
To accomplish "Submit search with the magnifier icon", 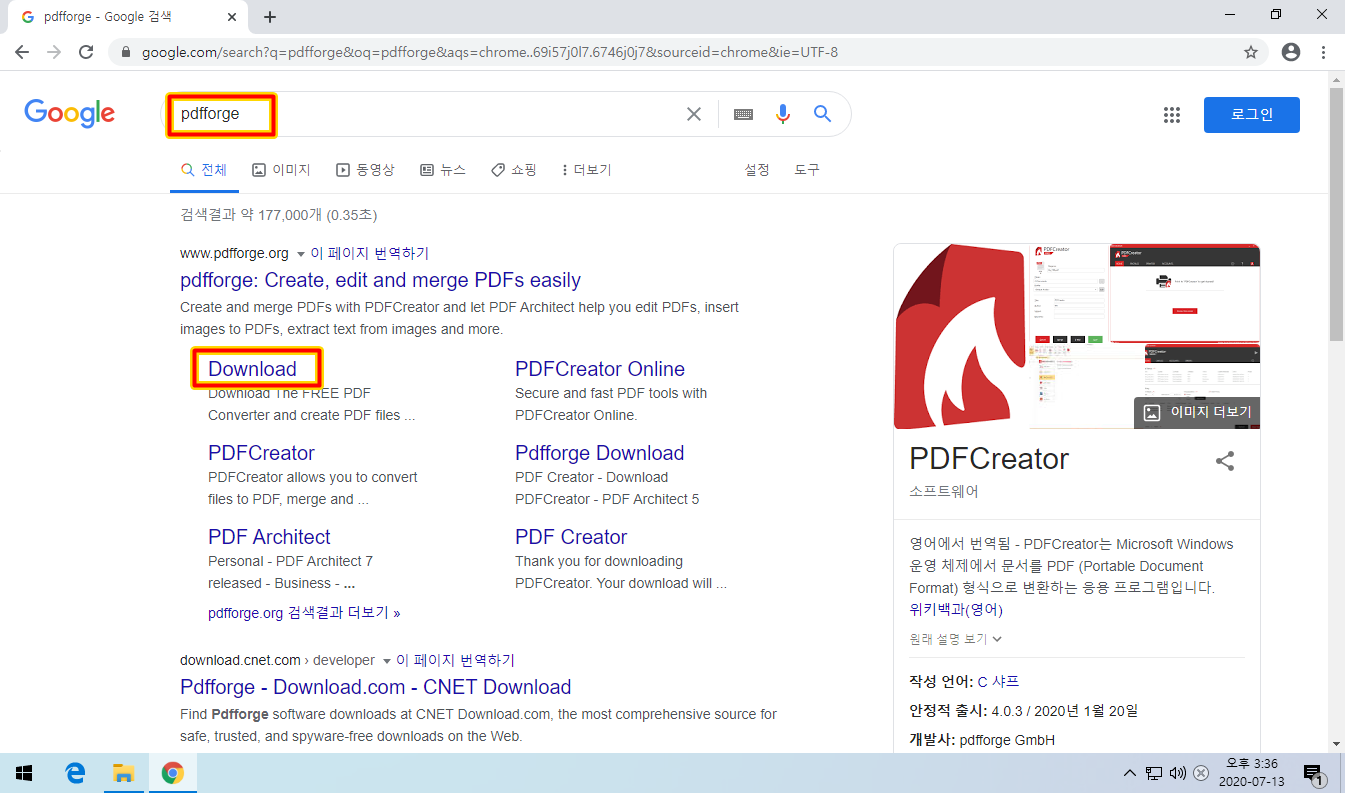I will click(823, 114).
